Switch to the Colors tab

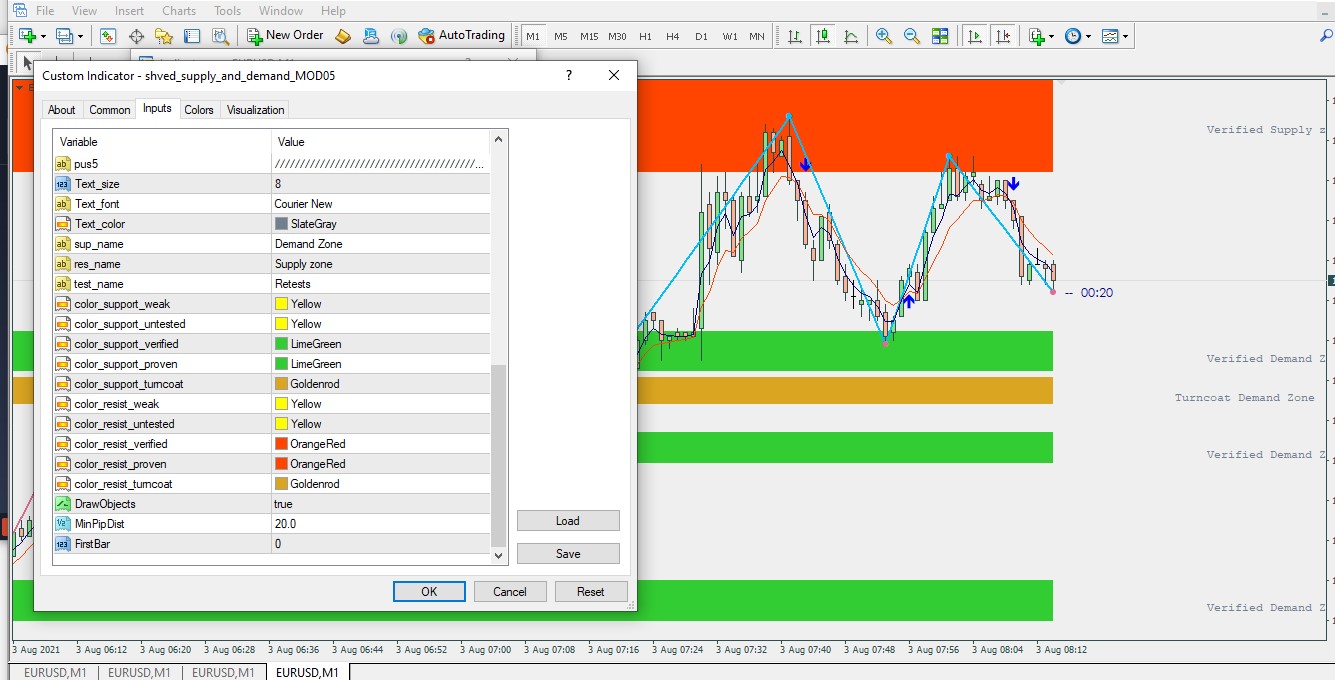(x=199, y=110)
